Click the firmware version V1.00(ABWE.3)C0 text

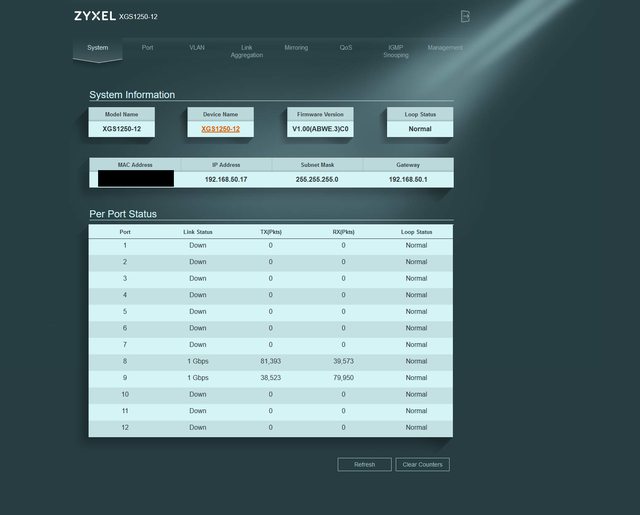pyautogui.click(x=320, y=129)
